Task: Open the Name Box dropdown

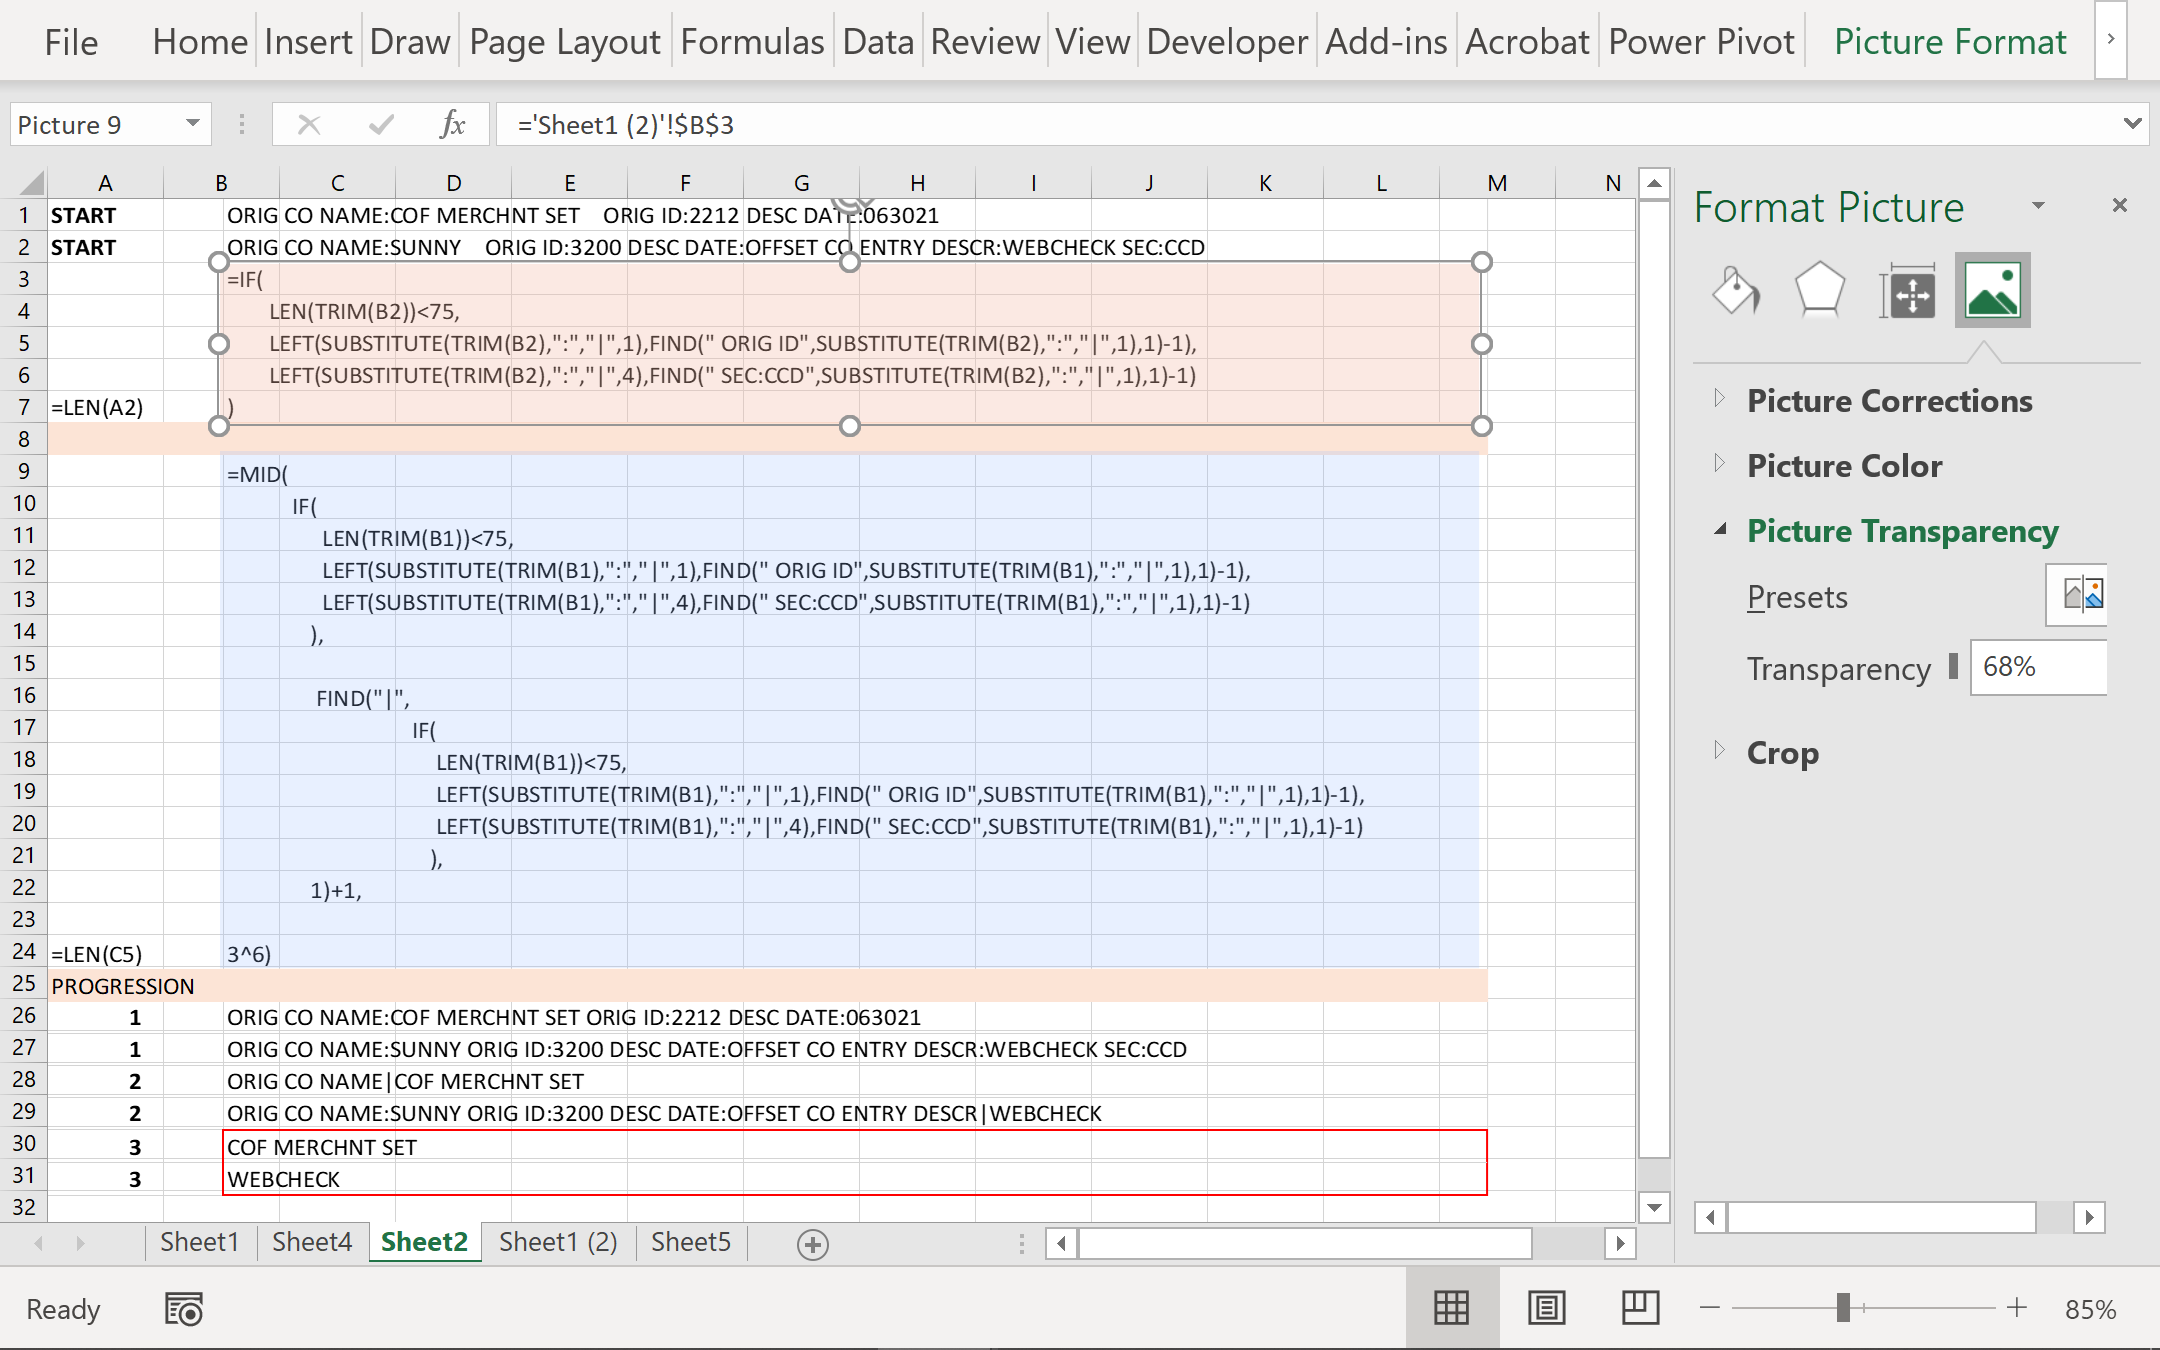Action: coord(193,124)
